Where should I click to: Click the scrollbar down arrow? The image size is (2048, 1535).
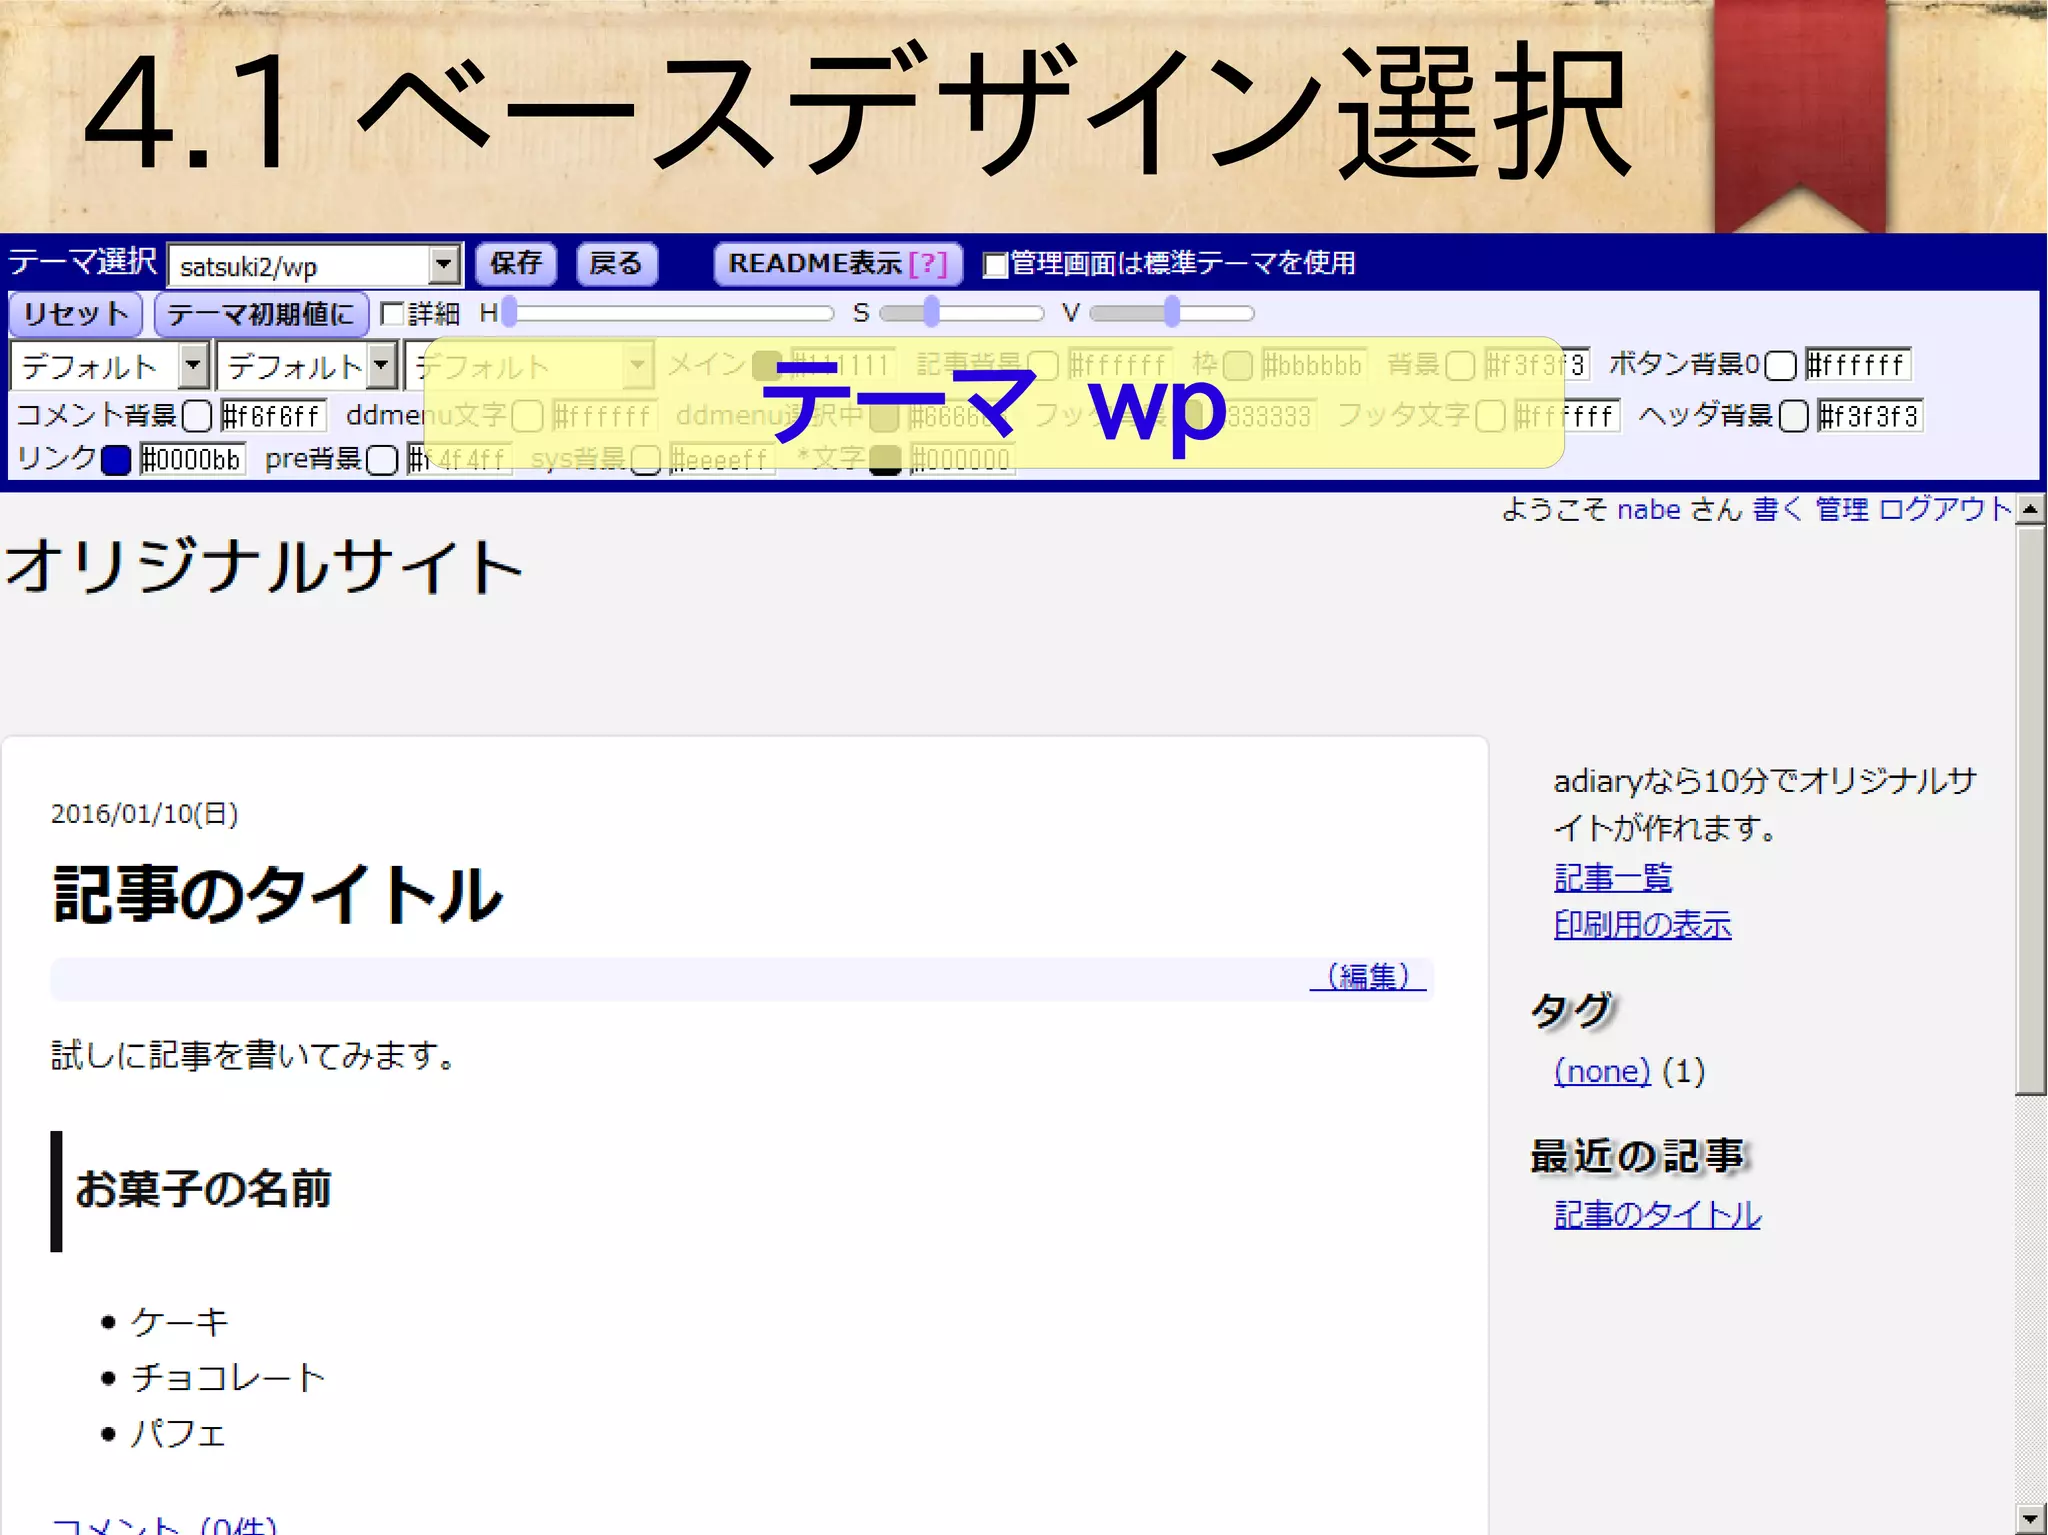click(x=2030, y=1519)
